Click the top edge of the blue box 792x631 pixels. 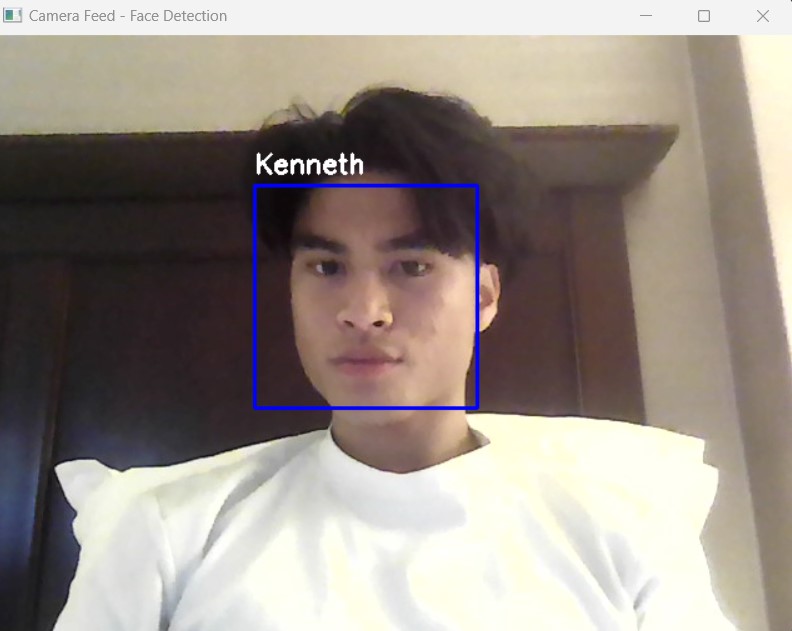(366, 186)
